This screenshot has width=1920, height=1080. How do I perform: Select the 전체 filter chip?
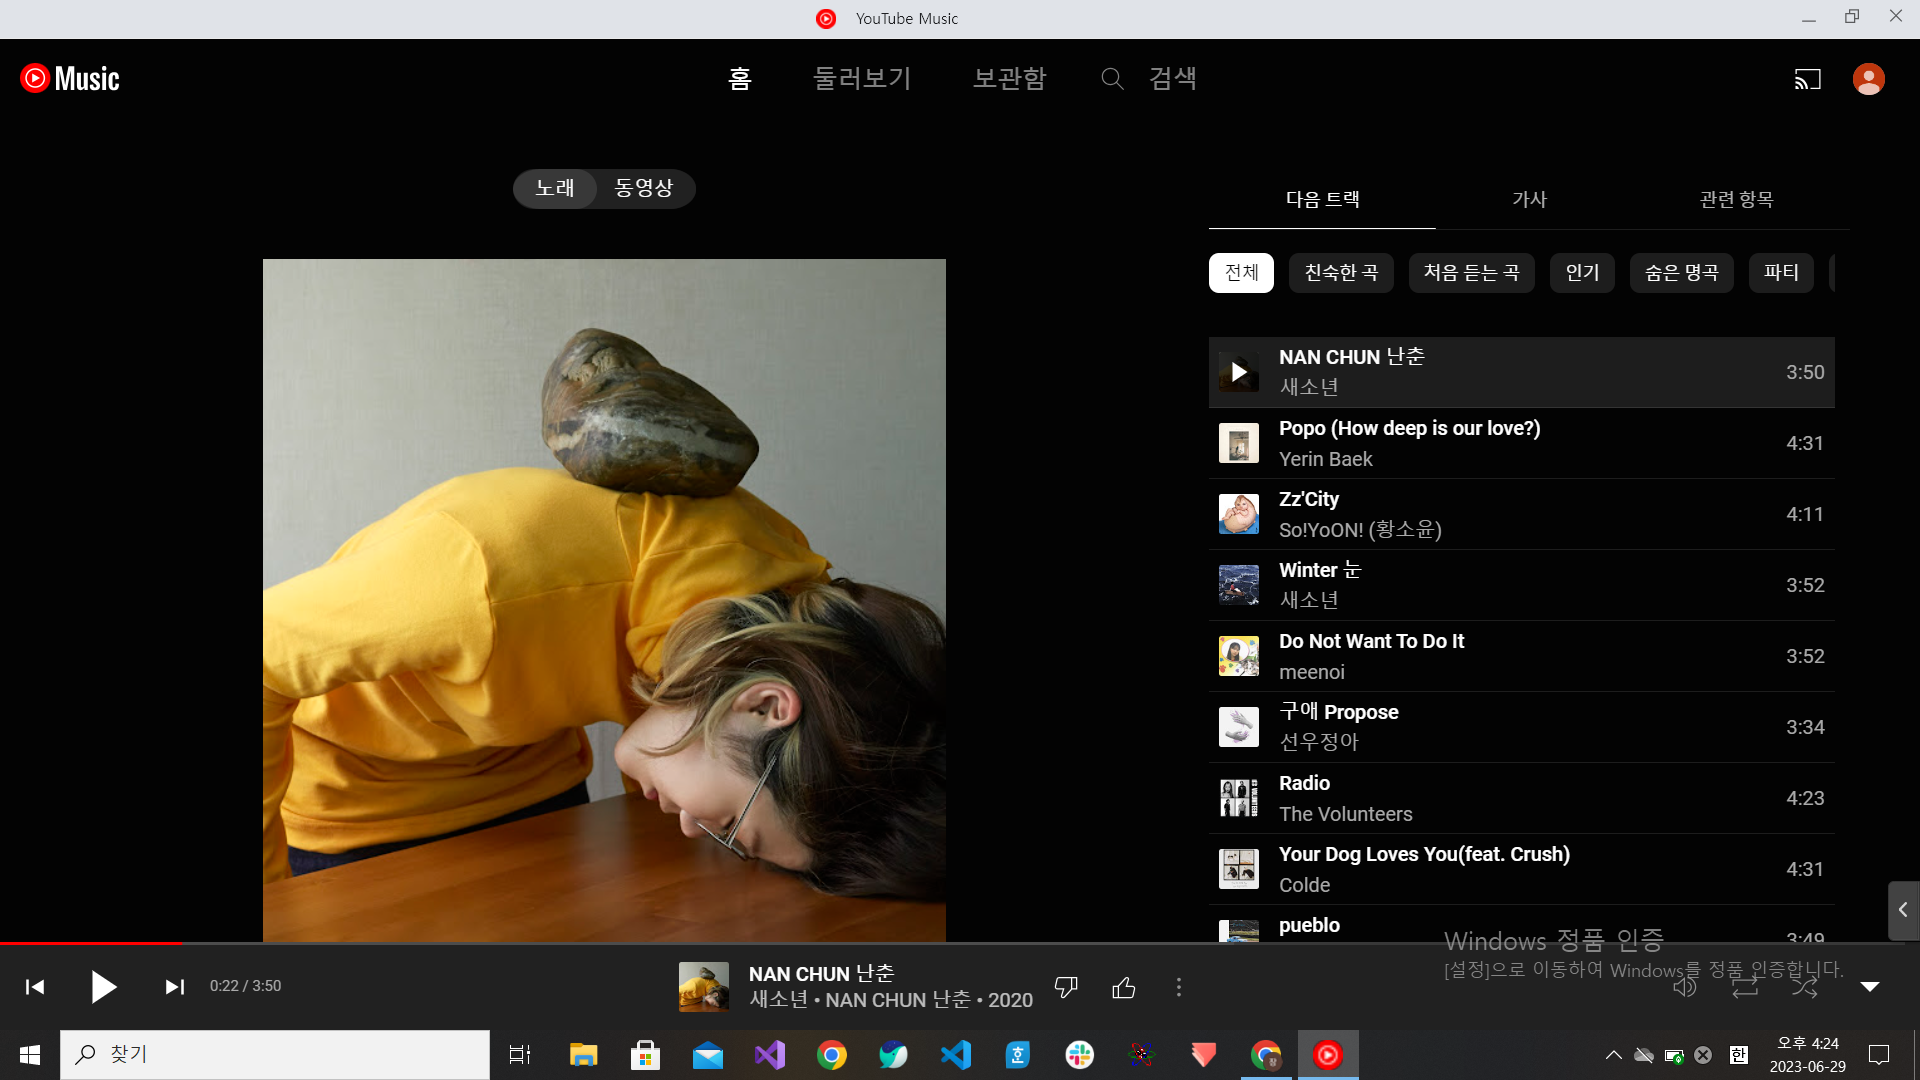(1241, 273)
